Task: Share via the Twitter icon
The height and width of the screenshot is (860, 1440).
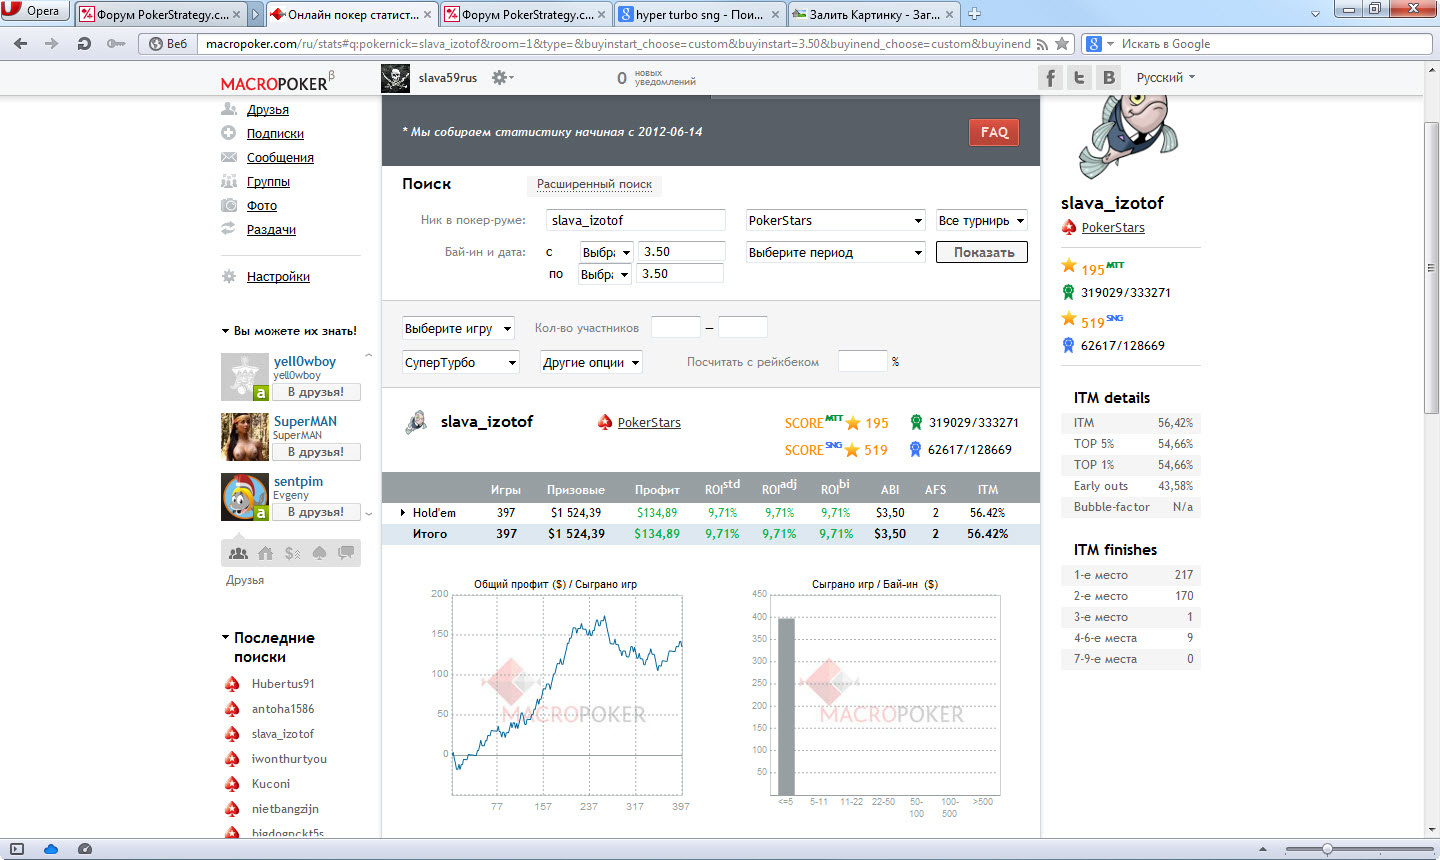Action: (x=1079, y=78)
